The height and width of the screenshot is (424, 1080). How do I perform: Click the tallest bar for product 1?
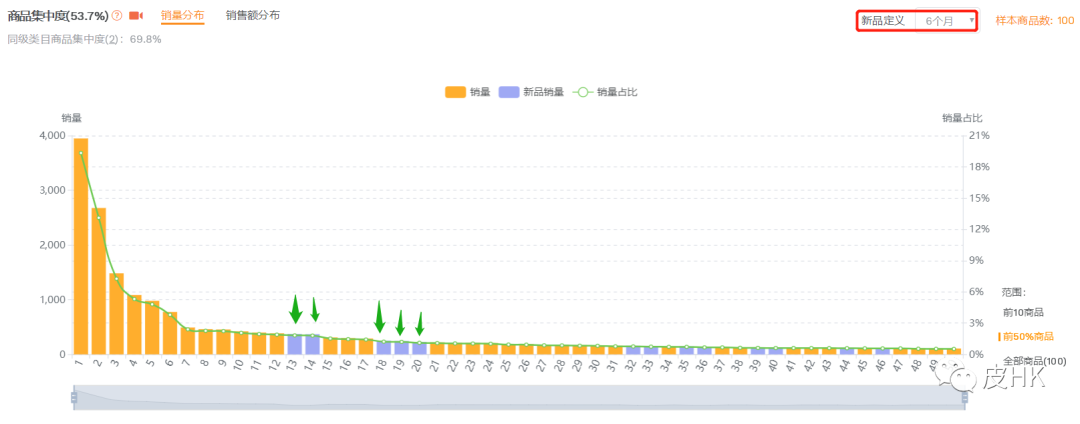(x=81, y=248)
